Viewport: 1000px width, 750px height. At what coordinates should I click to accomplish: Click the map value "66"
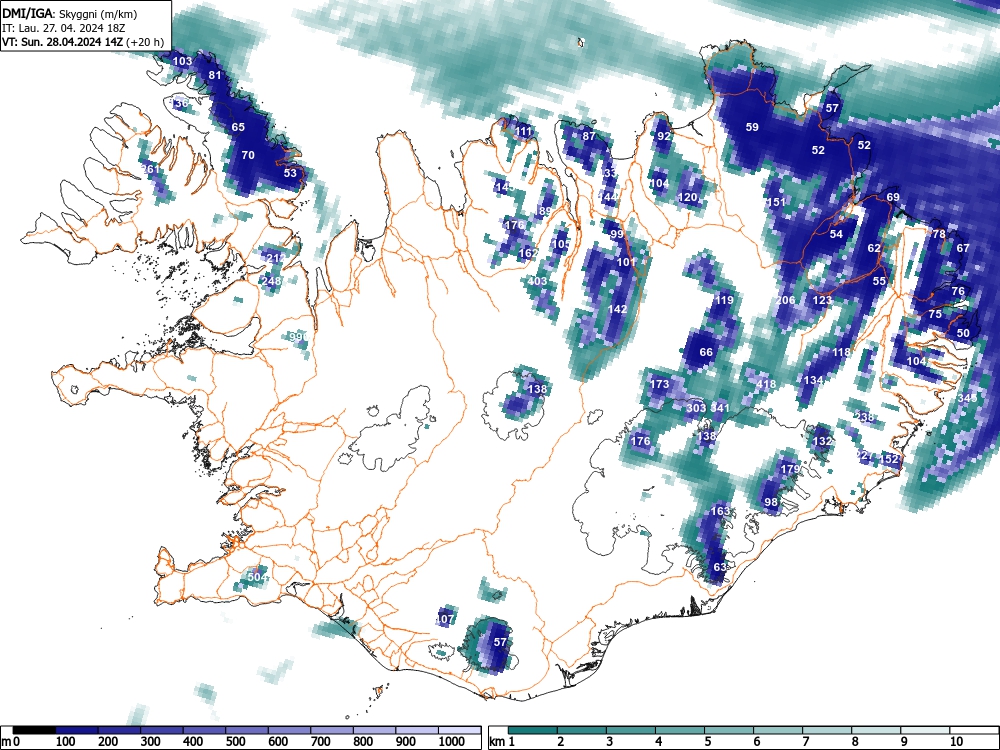(x=706, y=353)
